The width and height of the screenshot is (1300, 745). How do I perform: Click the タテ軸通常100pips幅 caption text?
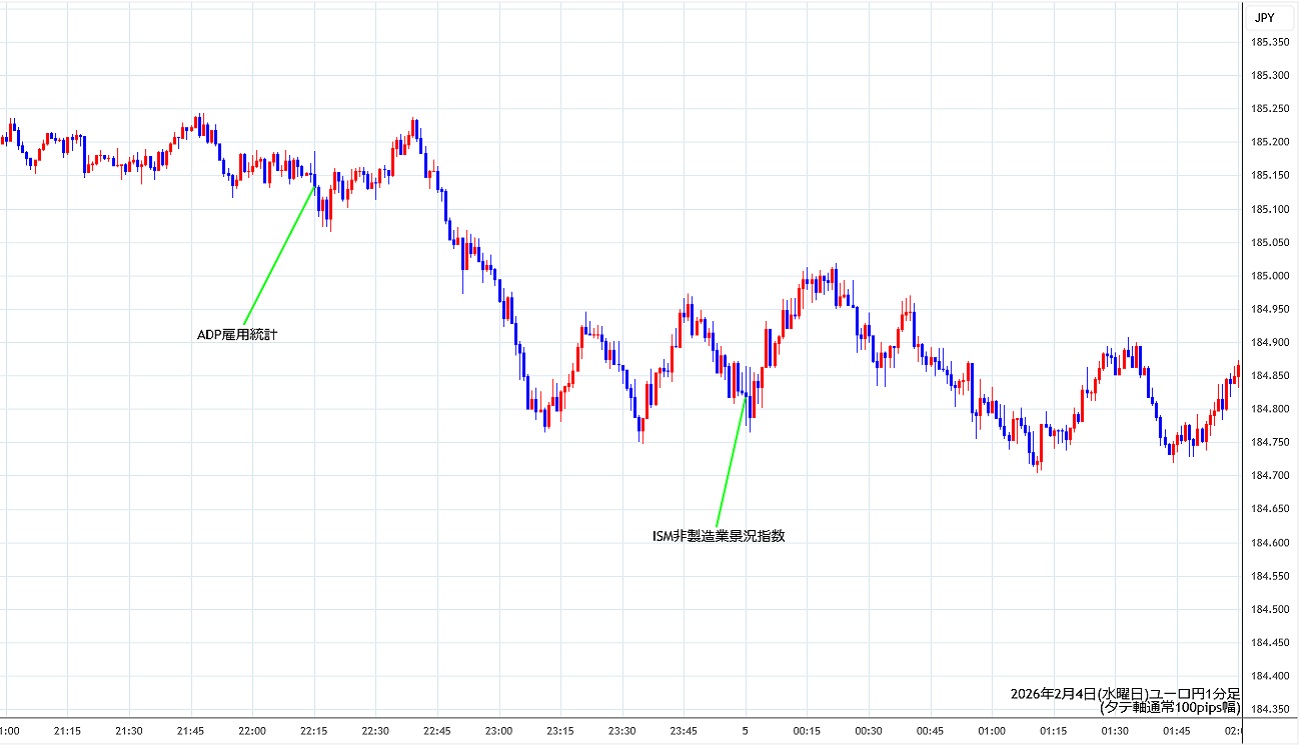tap(1169, 707)
